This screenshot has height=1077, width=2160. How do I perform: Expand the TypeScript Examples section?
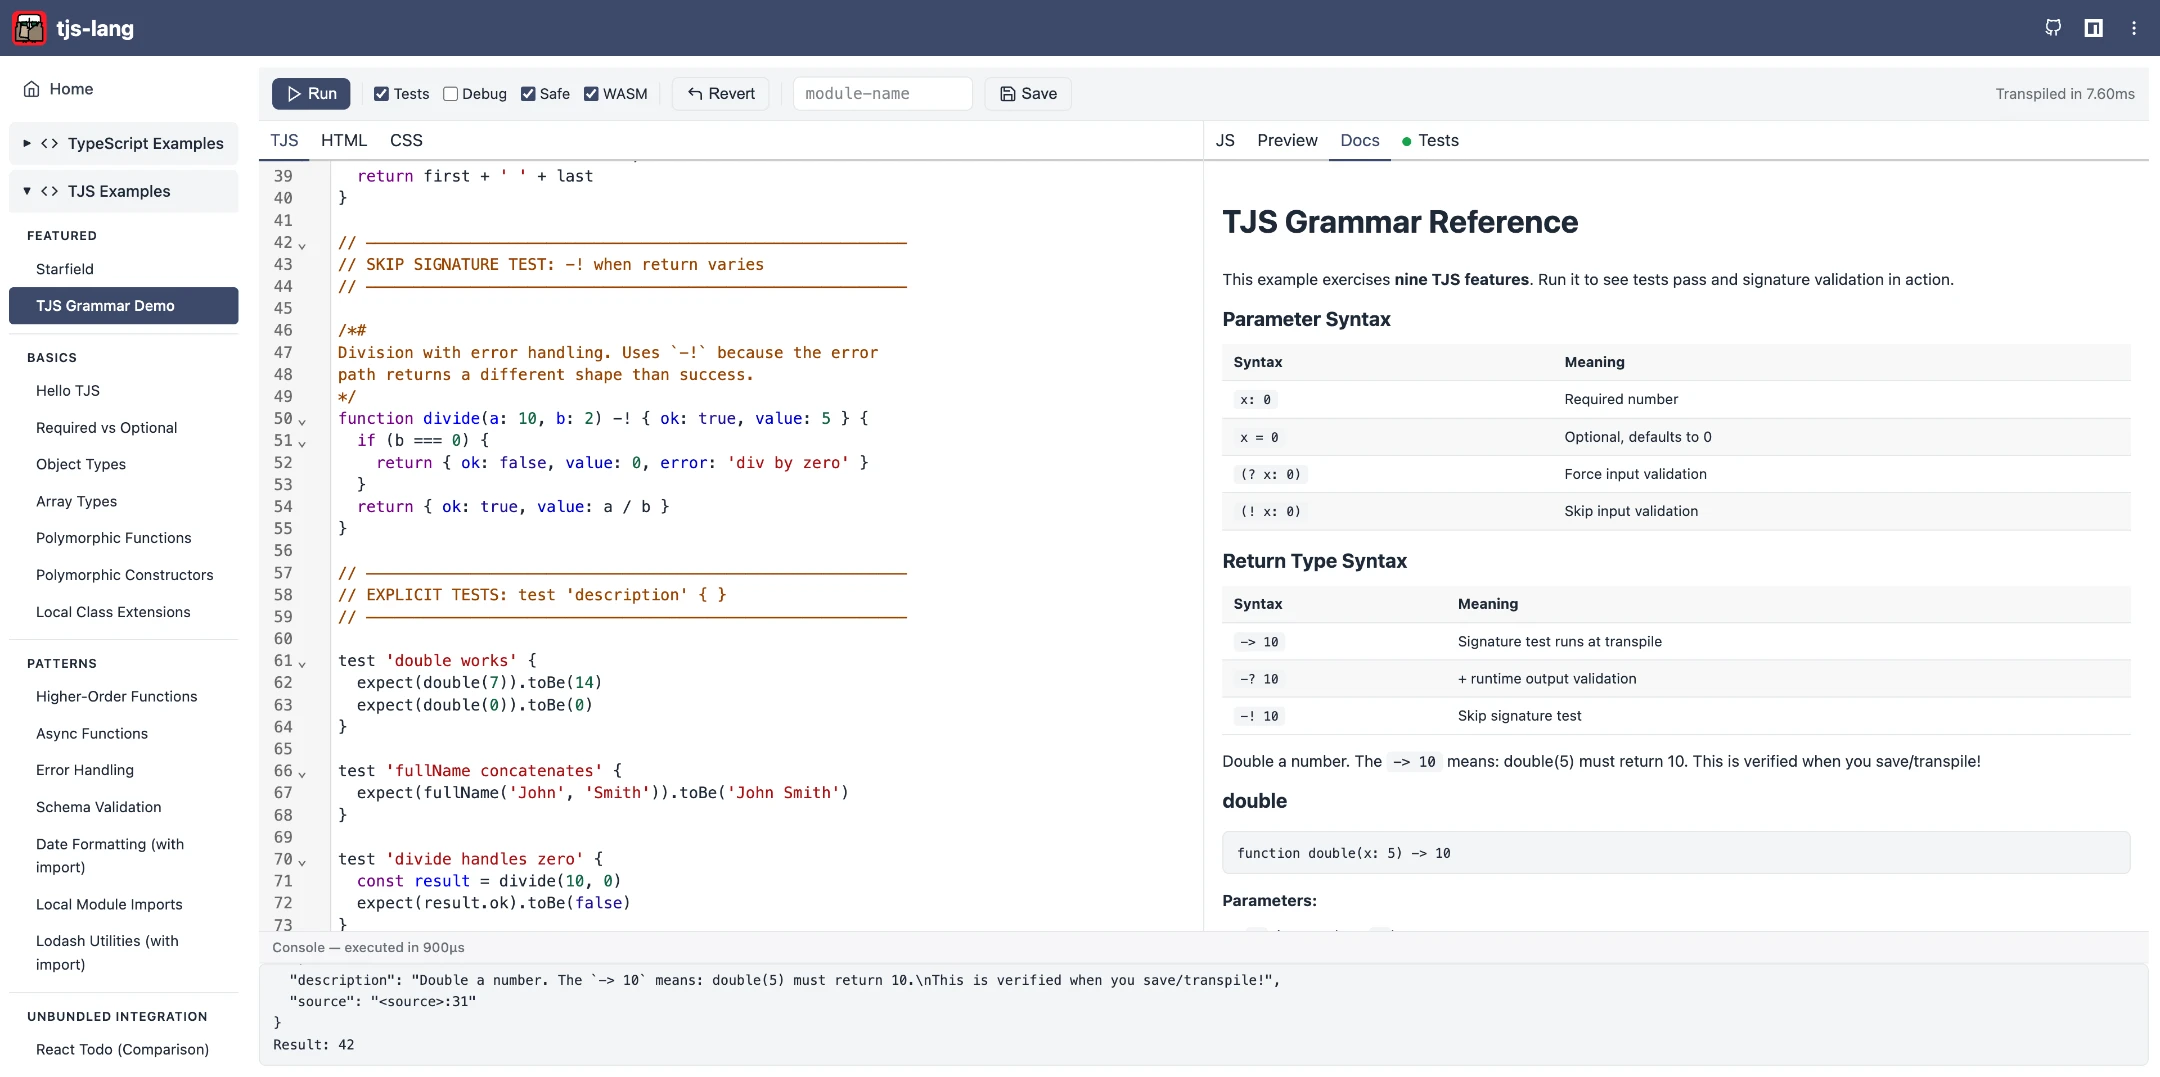pos(27,144)
